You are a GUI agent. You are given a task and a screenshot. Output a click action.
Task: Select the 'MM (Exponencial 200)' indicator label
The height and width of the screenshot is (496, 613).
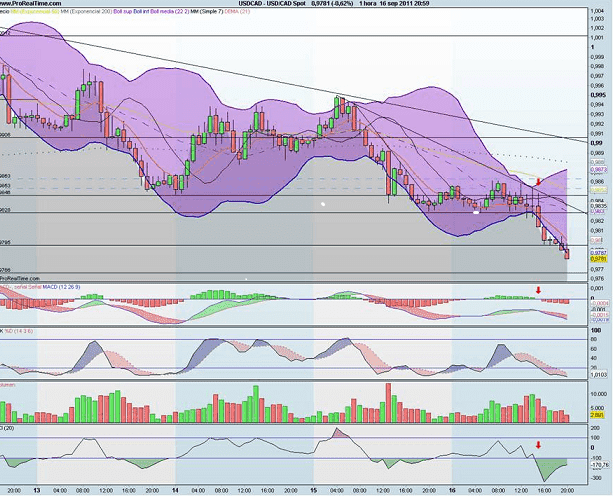point(86,12)
